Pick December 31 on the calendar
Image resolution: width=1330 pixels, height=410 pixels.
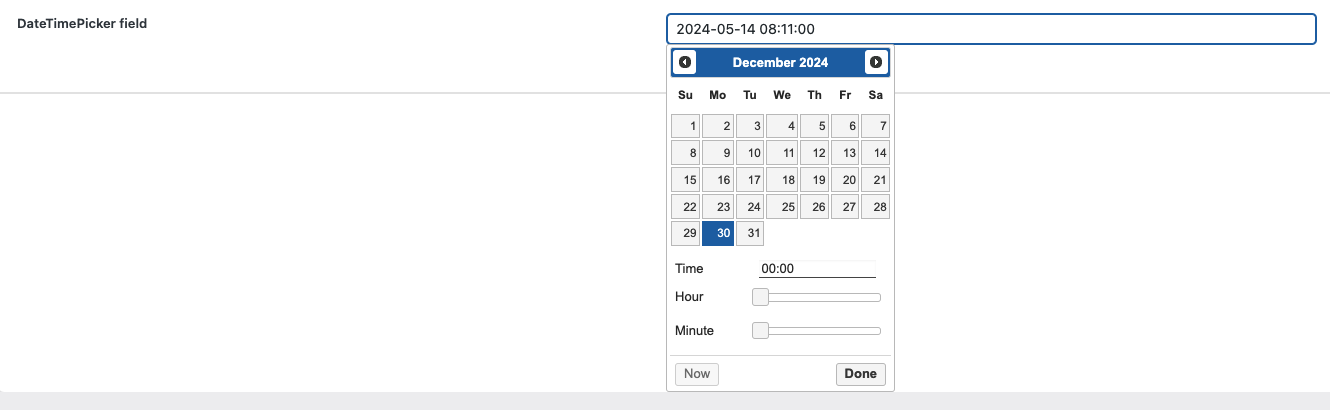click(750, 234)
